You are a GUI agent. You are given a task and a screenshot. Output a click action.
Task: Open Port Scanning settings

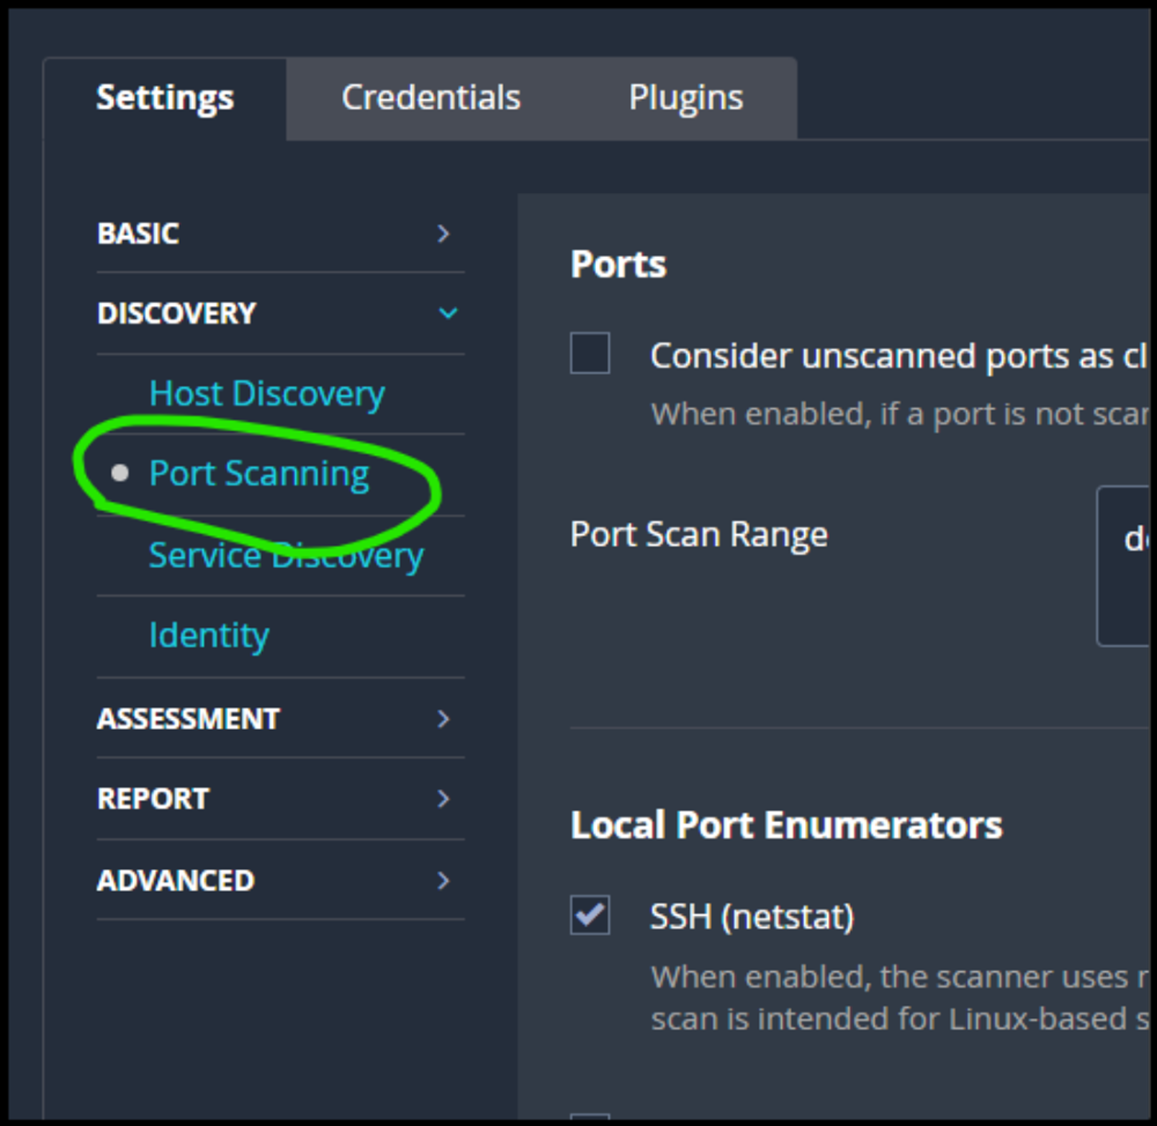(x=259, y=474)
